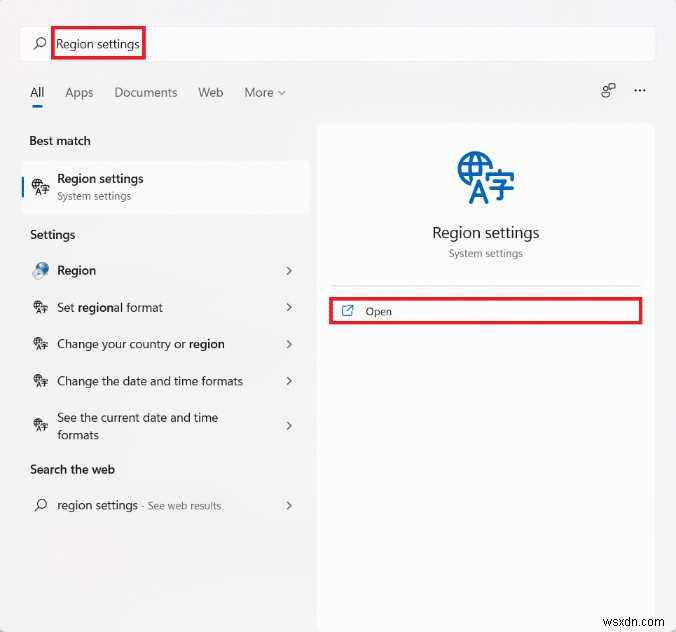Click the search input containing Region settings
Image resolution: width=676 pixels, height=632 pixels.
(x=338, y=44)
